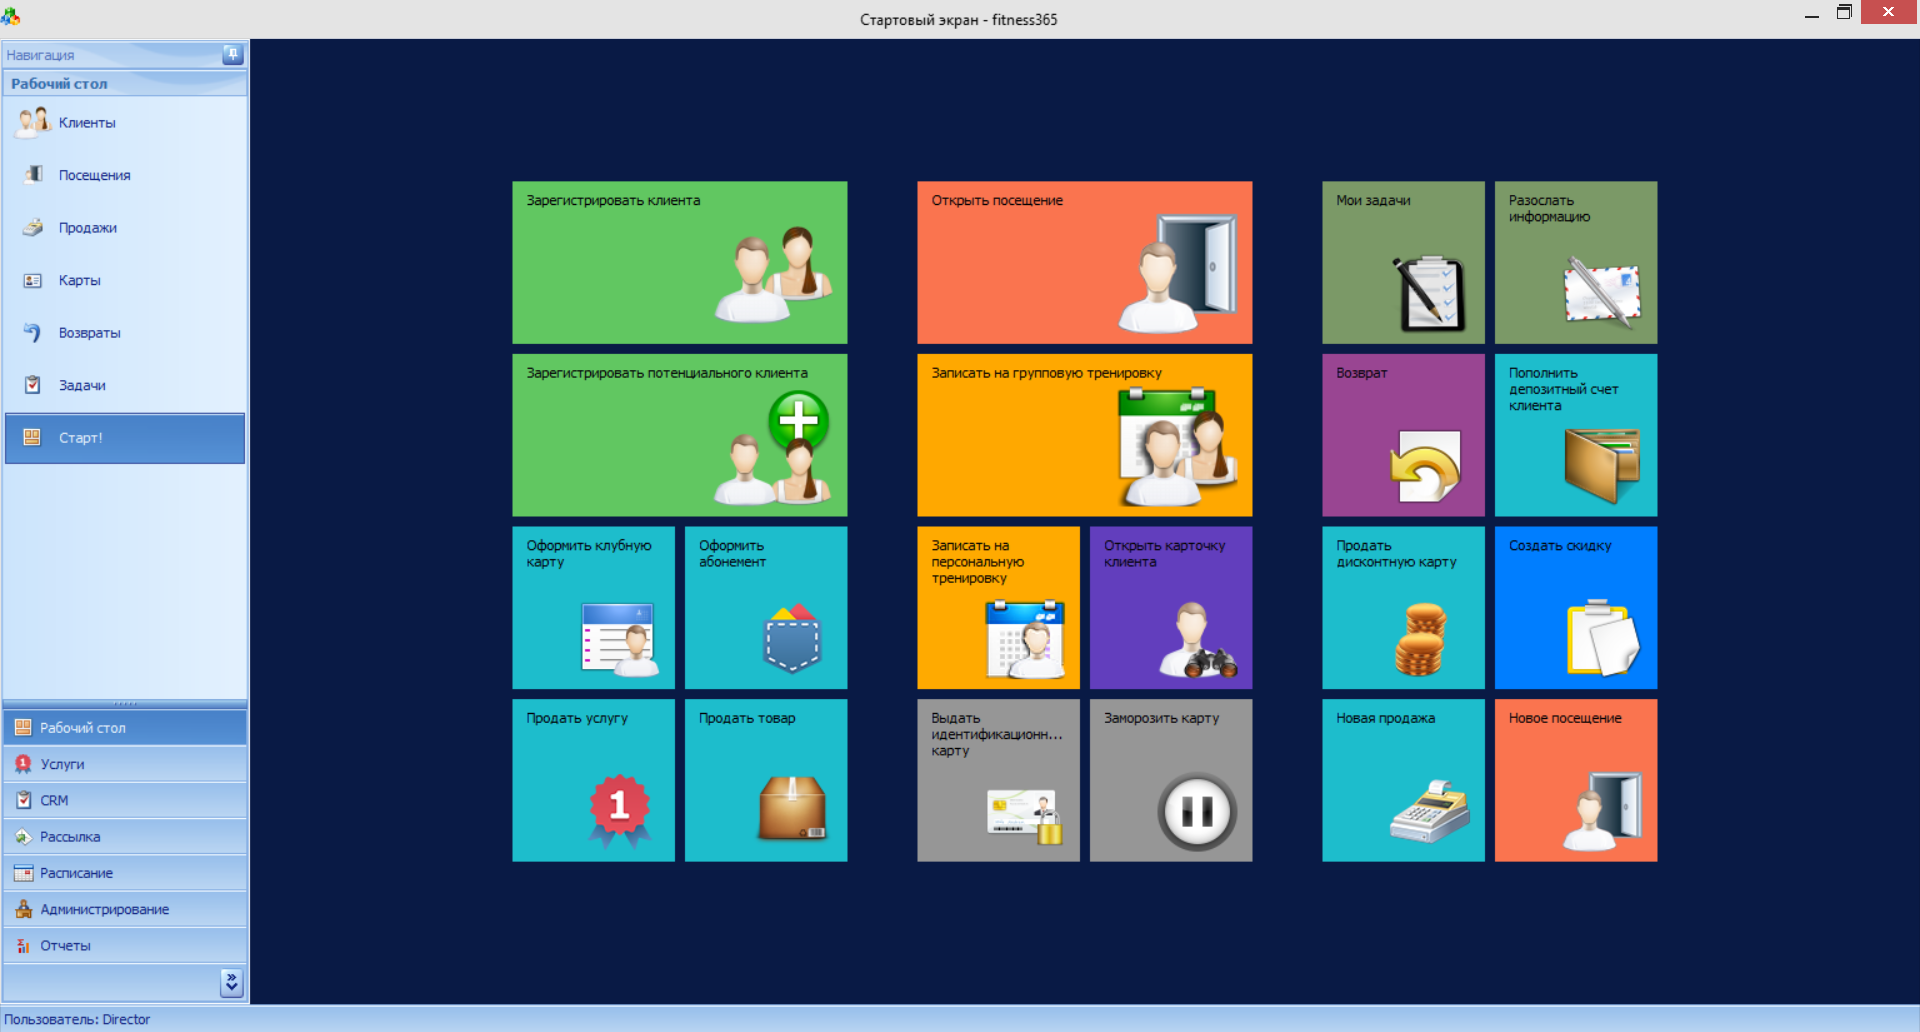Pin the Навигация panel
This screenshot has width=1920, height=1032.
pyautogui.click(x=232, y=54)
